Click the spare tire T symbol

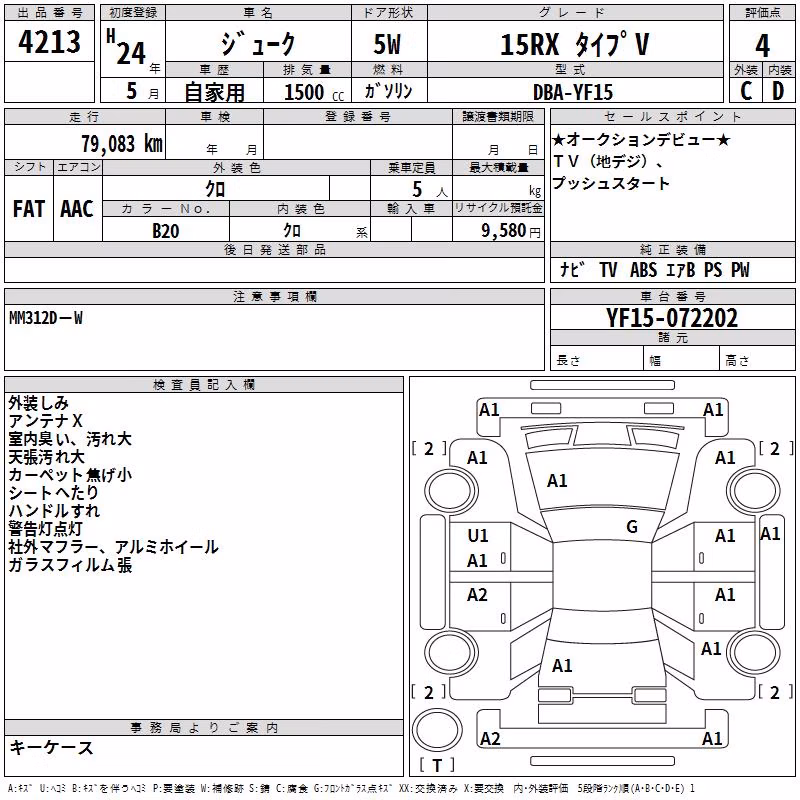437,765
